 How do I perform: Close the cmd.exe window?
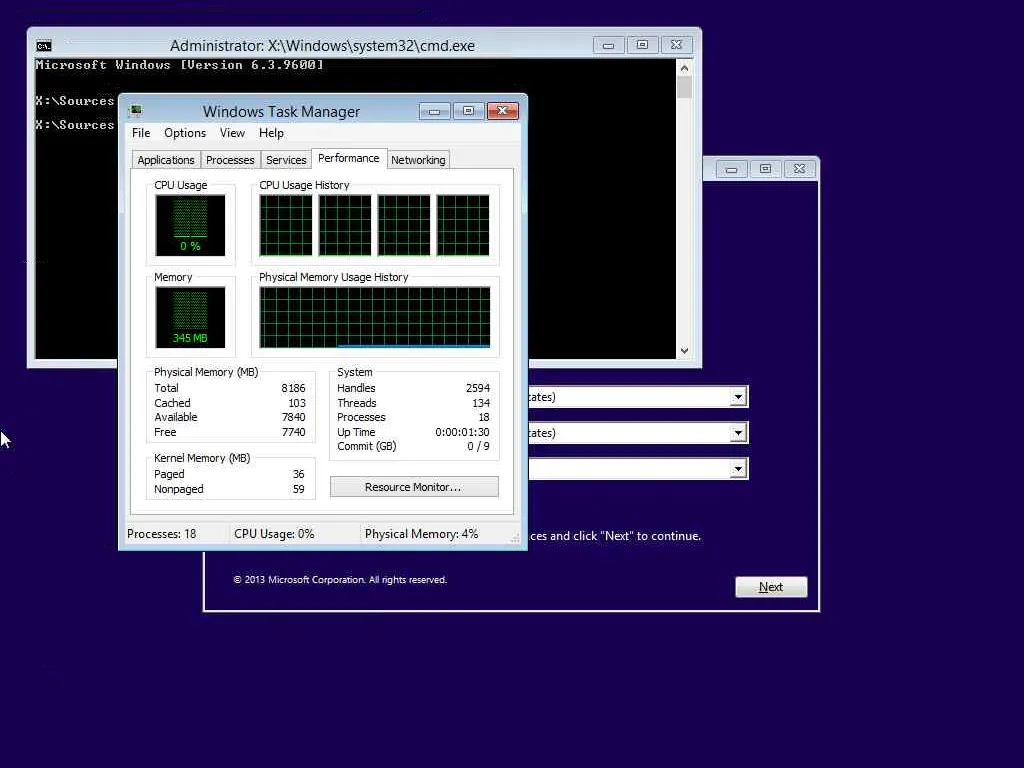pyautogui.click(x=677, y=45)
